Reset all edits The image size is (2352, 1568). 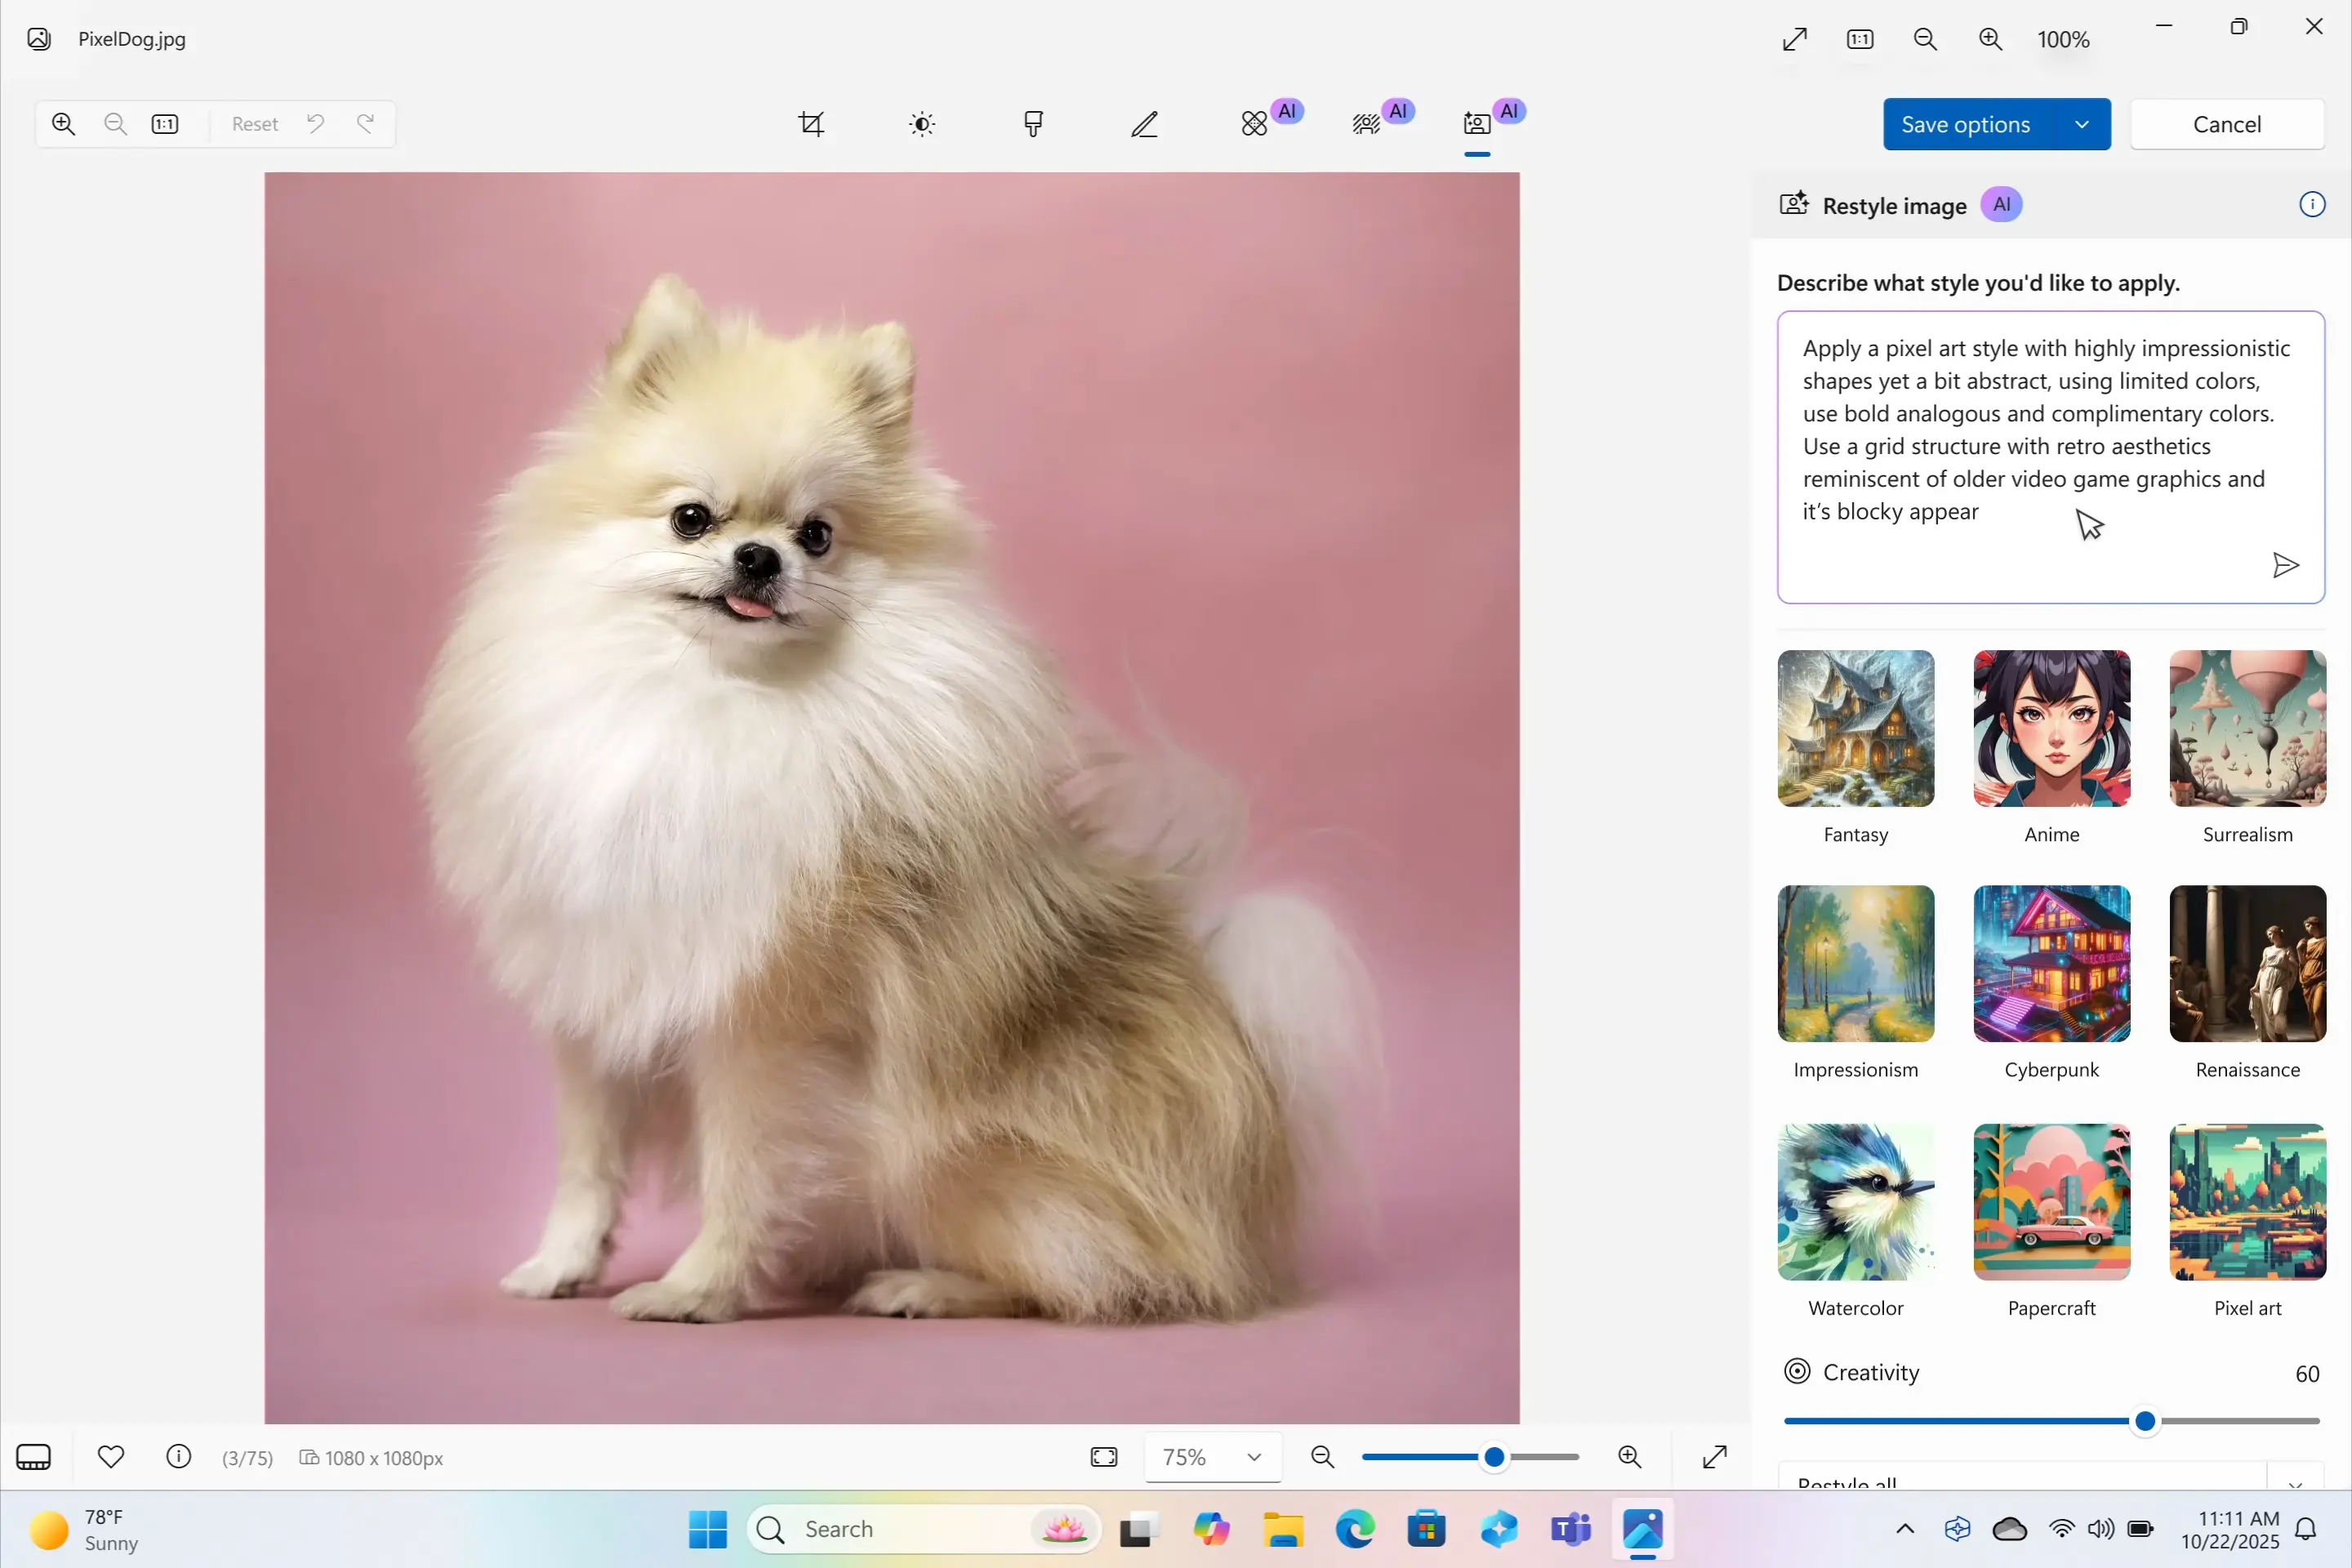point(255,124)
